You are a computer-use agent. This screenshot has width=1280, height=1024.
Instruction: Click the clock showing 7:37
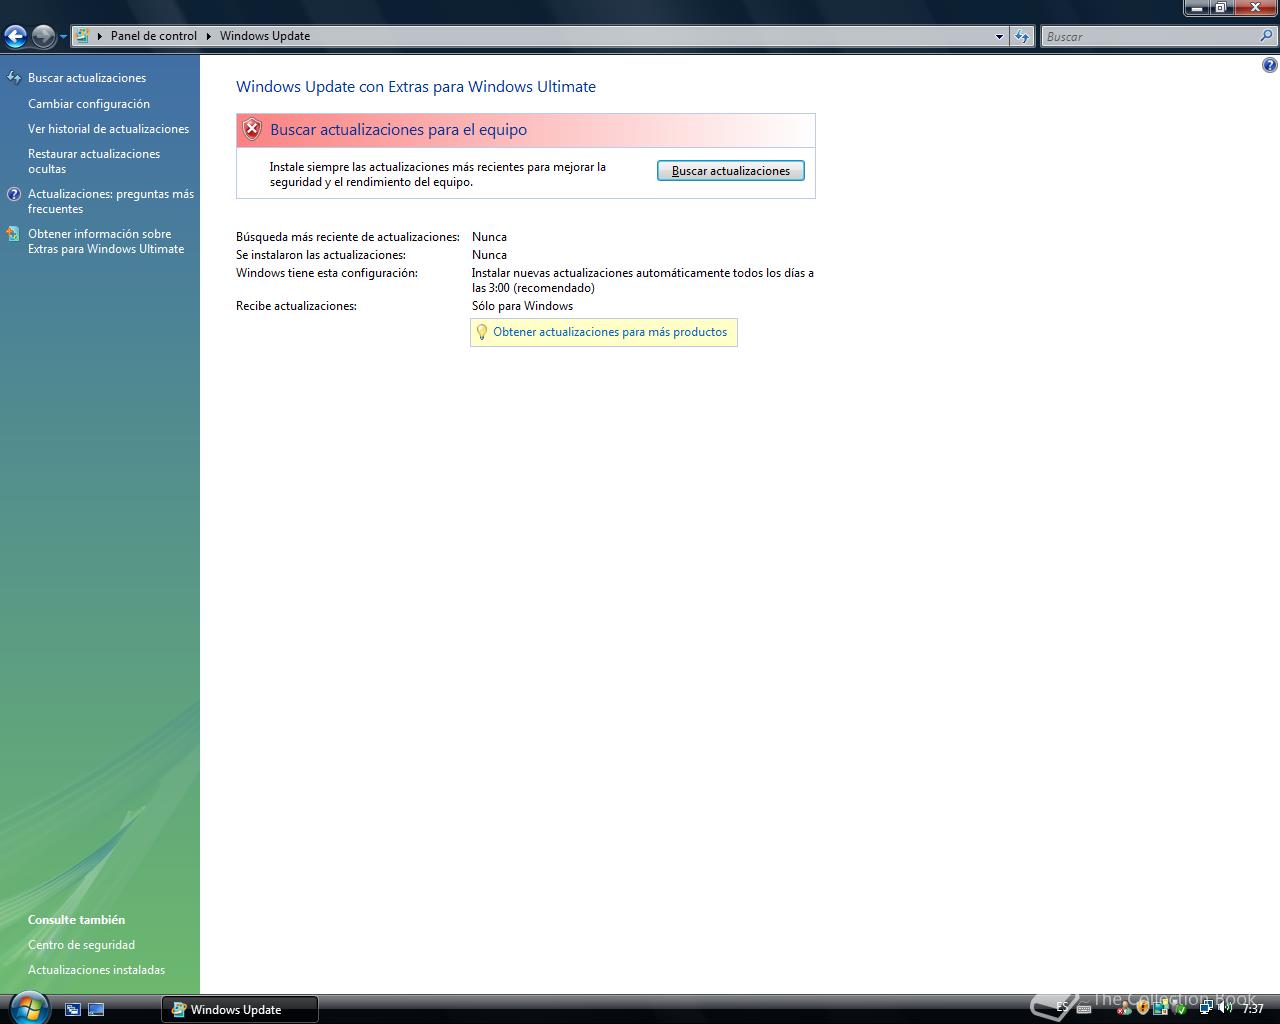point(1253,1009)
